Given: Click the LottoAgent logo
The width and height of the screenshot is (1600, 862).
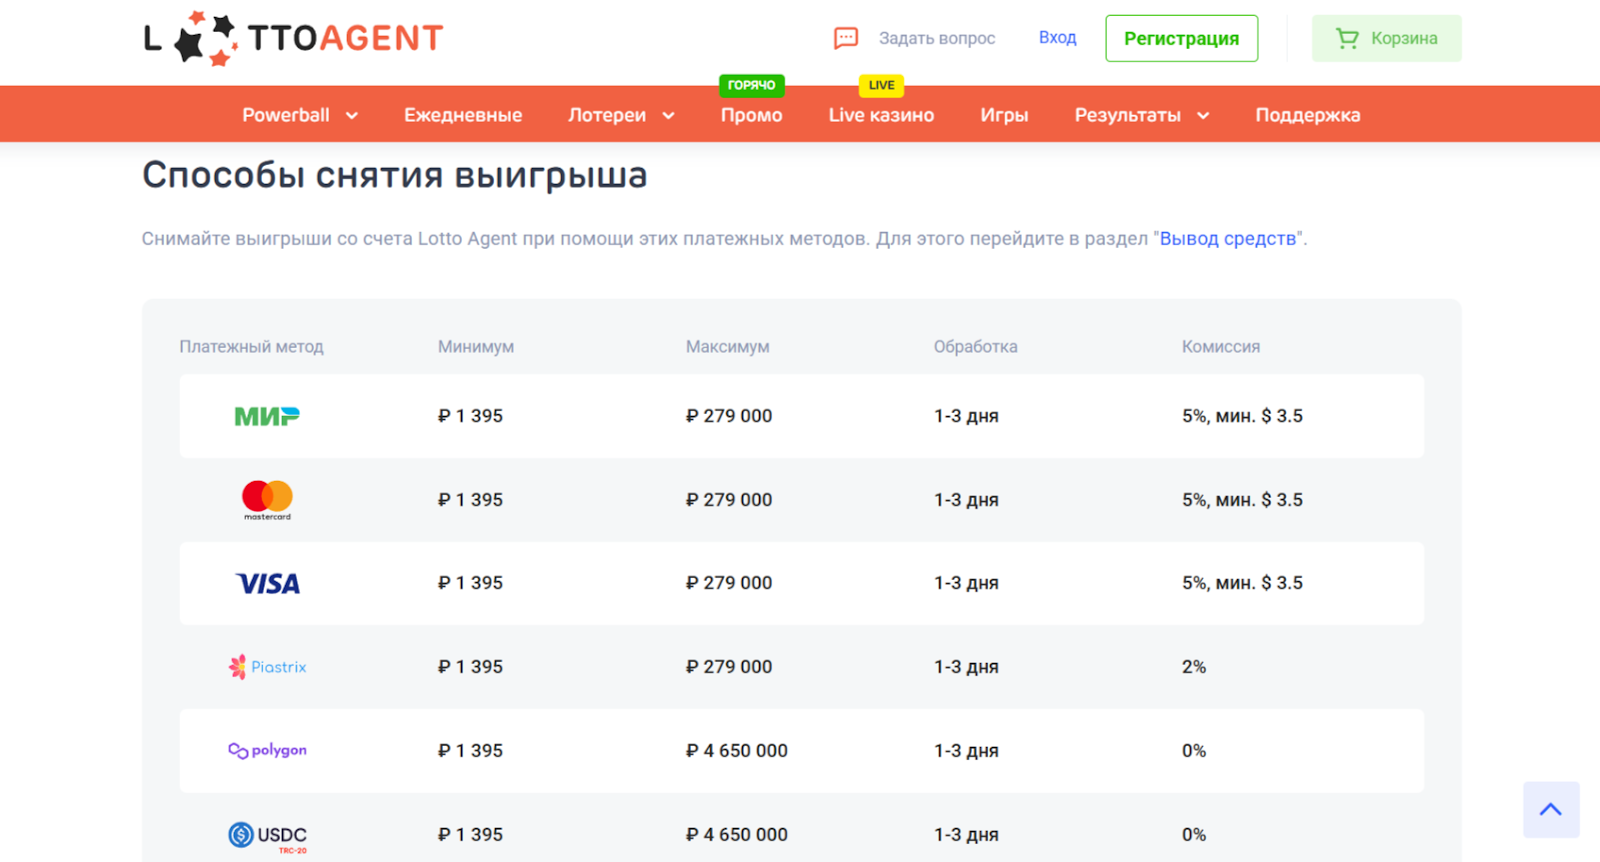Looking at the screenshot, I should [x=293, y=39].
